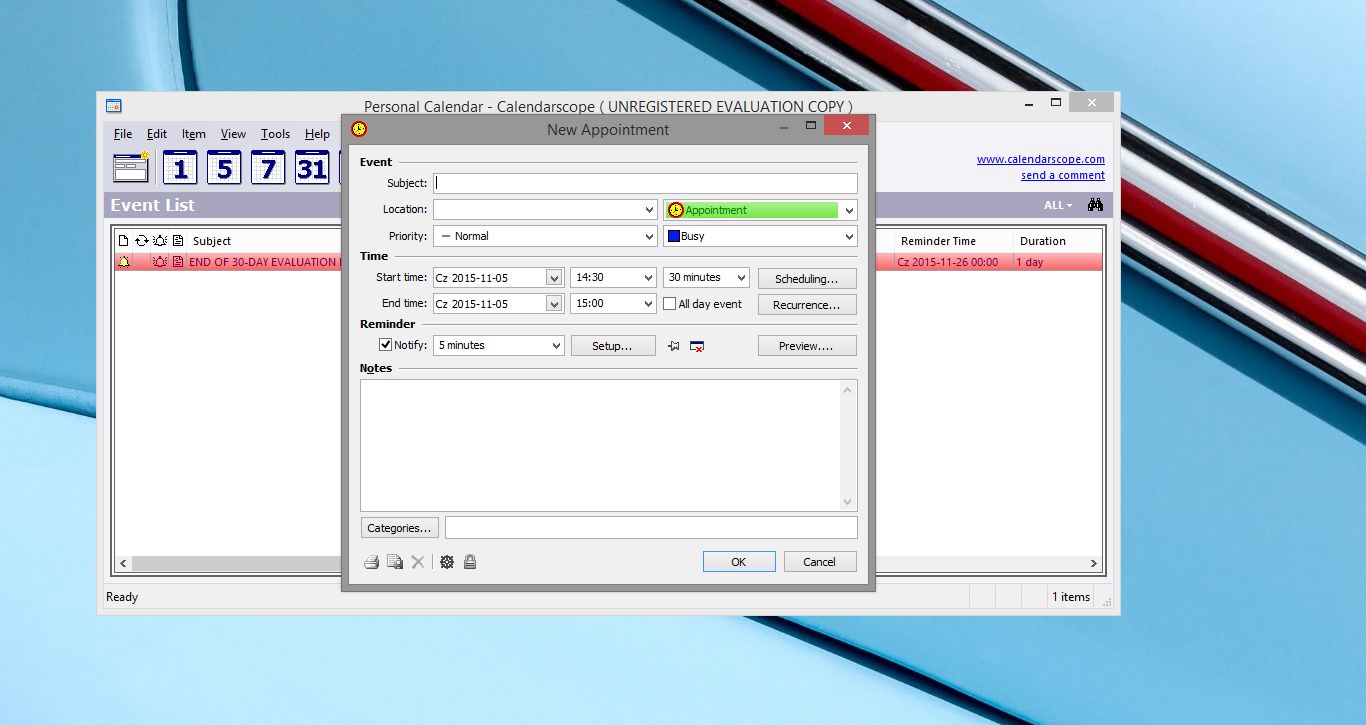Click the new event toolbar icon
The width and height of the screenshot is (1366, 725).
tap(131, 167)
